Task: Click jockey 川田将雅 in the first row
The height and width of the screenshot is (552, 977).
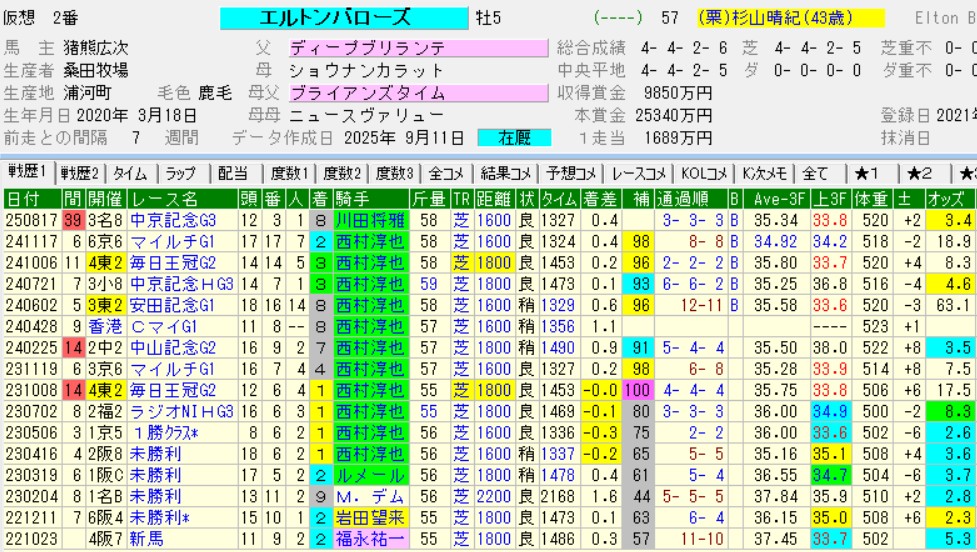Action: coord(370,219)
